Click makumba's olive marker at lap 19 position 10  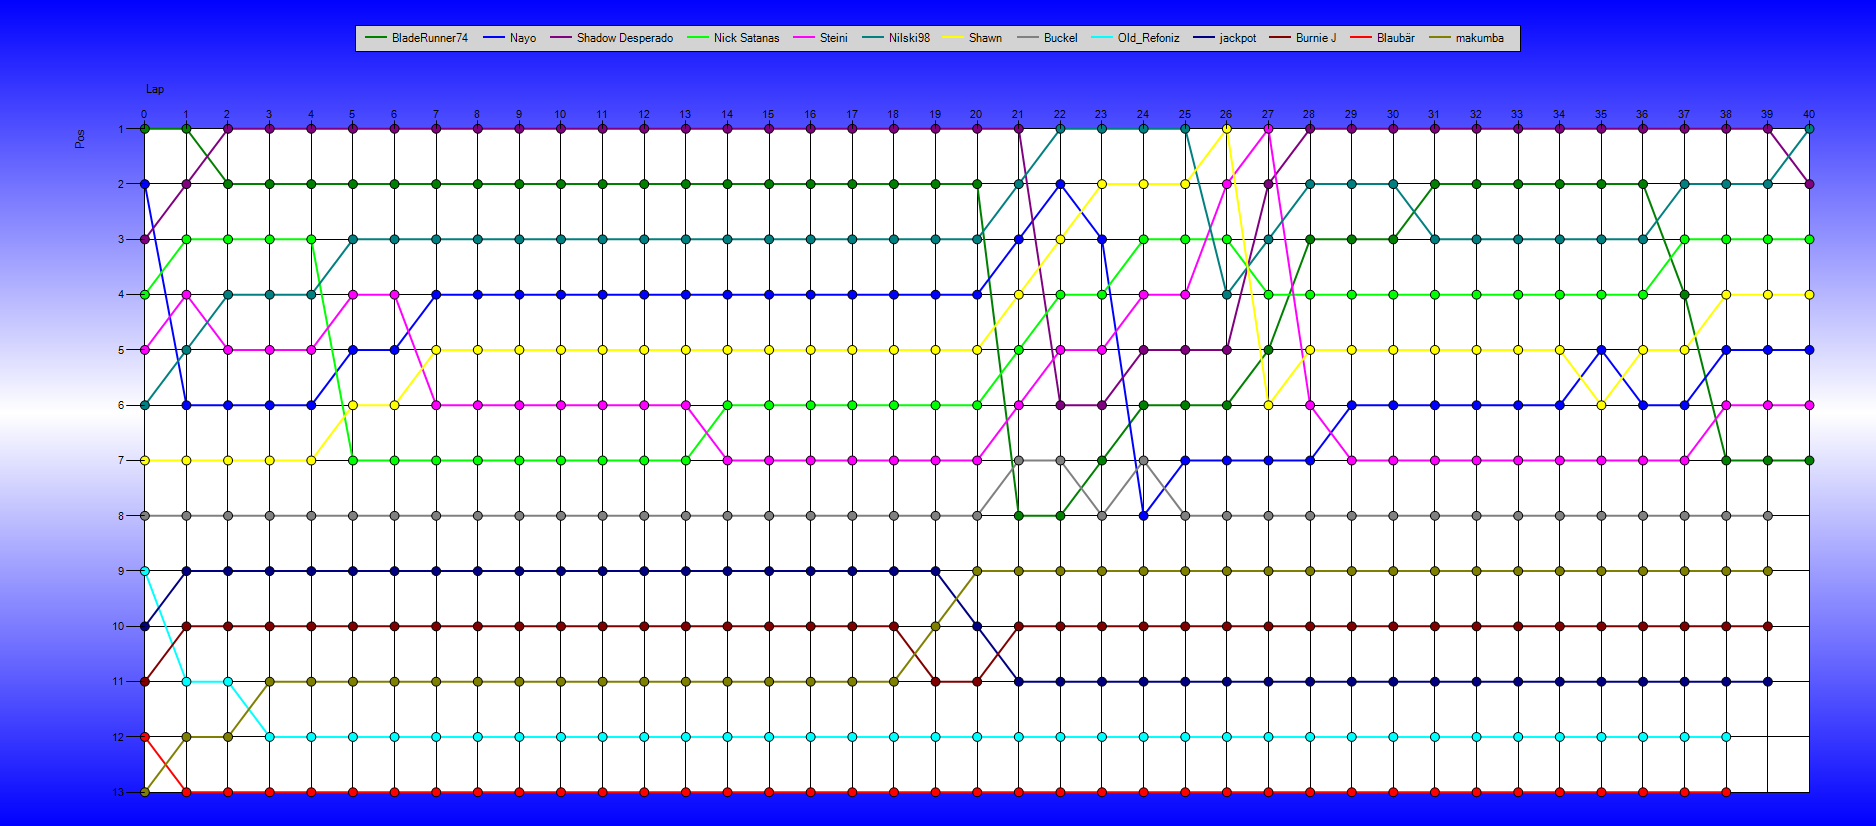click(x=935, y=626)
